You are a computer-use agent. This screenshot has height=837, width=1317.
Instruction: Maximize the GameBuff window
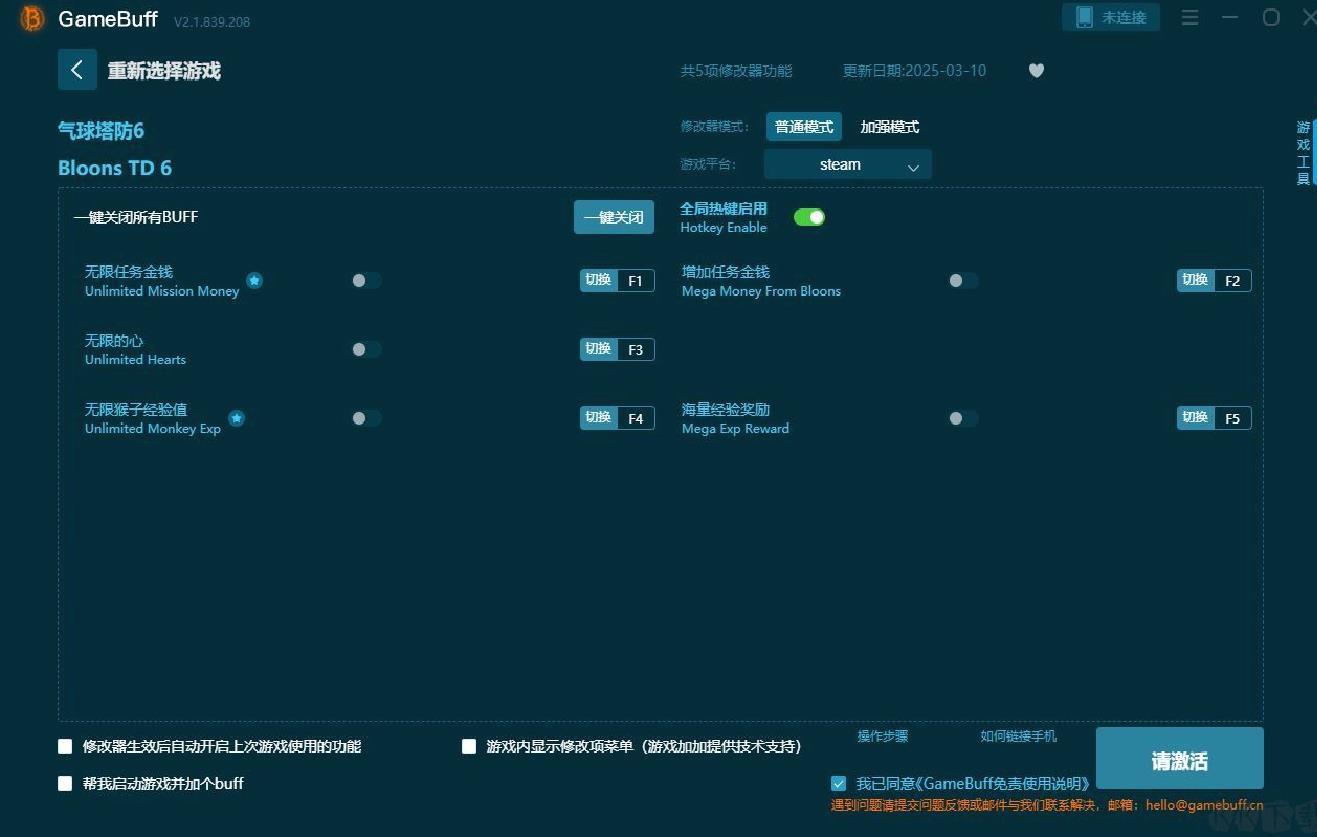pyautogui.click(x=1271, y=17)
